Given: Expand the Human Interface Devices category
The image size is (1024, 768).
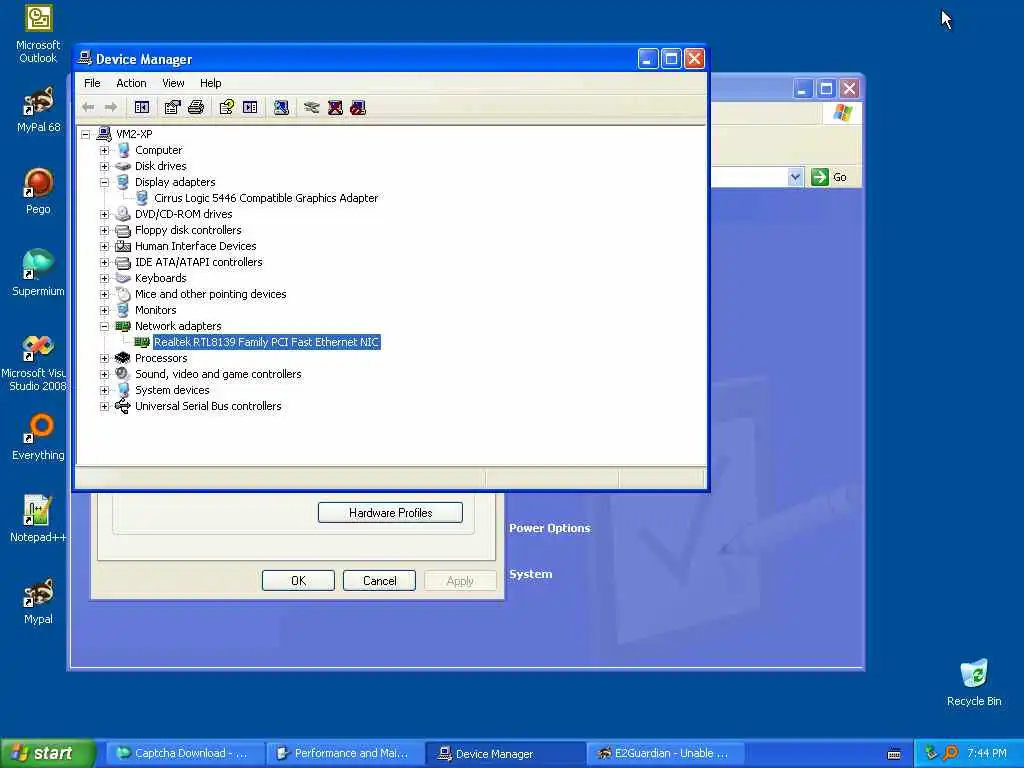Looking at the screenshot, I should click(104, 246).
